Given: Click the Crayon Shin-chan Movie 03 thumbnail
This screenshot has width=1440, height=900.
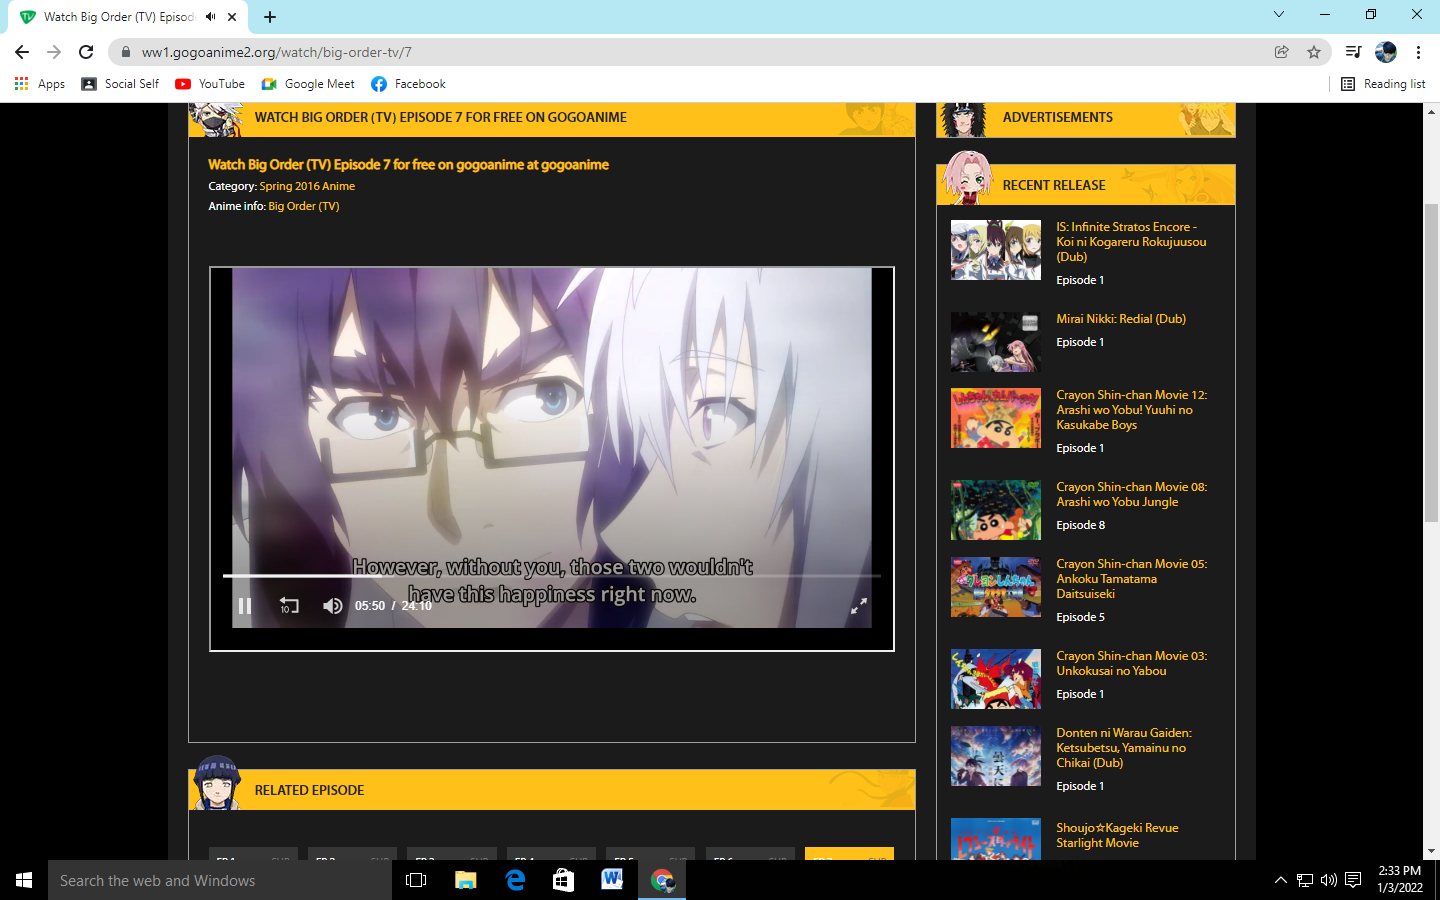Looking at the screenshot, I should point(995,679).
